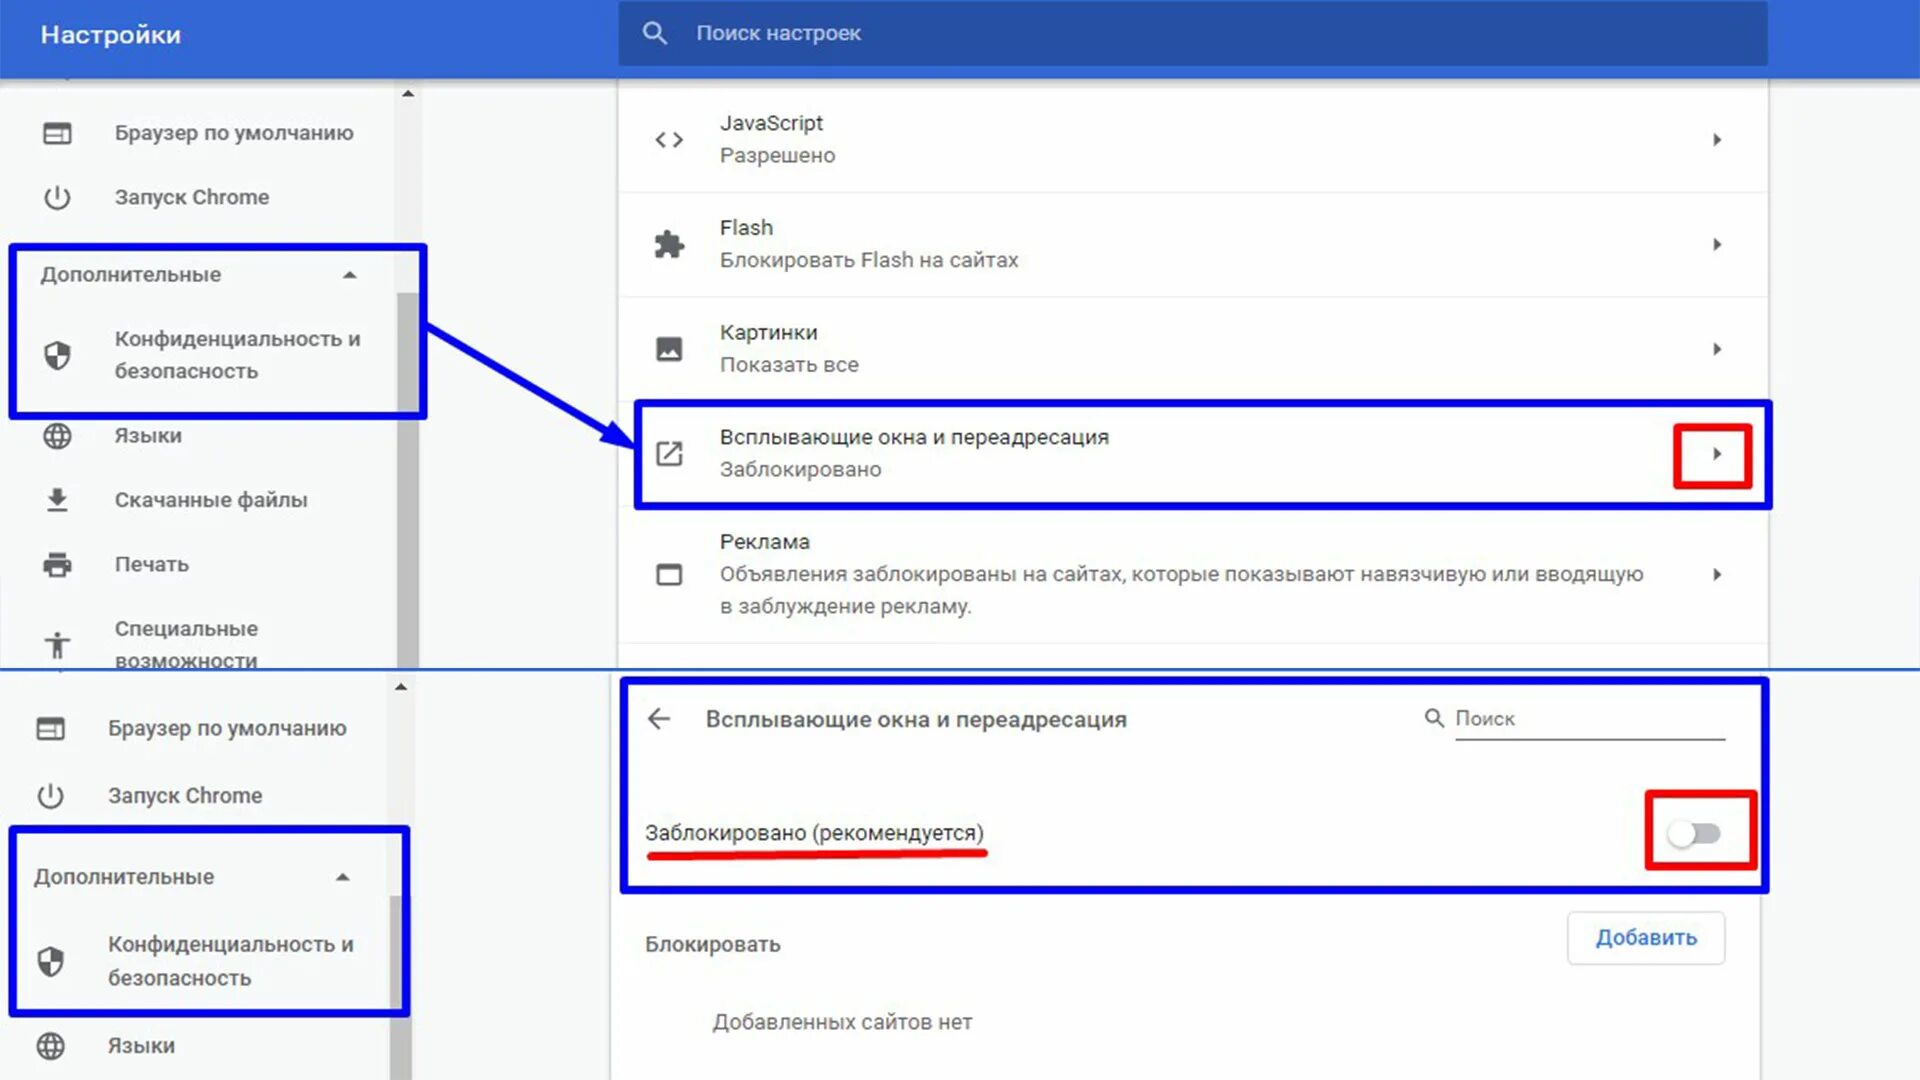Image resolution: width=1920 pixels, height=1080 pixels.
Task: Click the Добавить button
Action: coord(1645,938)
